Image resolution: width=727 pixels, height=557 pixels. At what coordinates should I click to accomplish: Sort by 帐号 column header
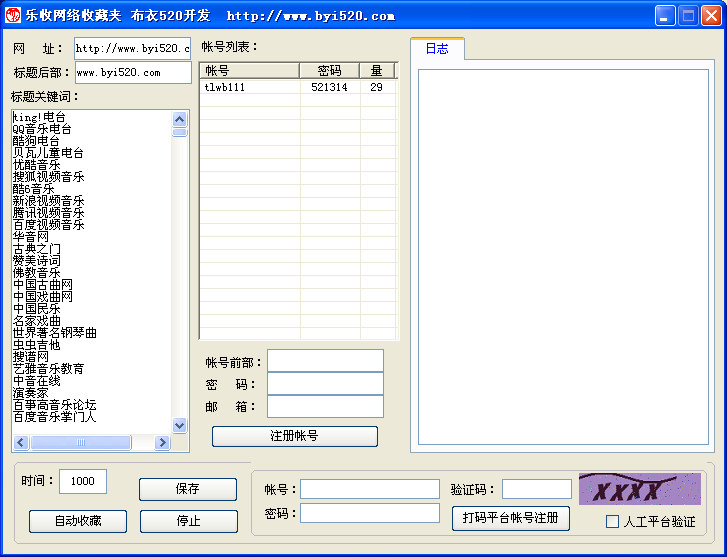[x=249, y=70]
